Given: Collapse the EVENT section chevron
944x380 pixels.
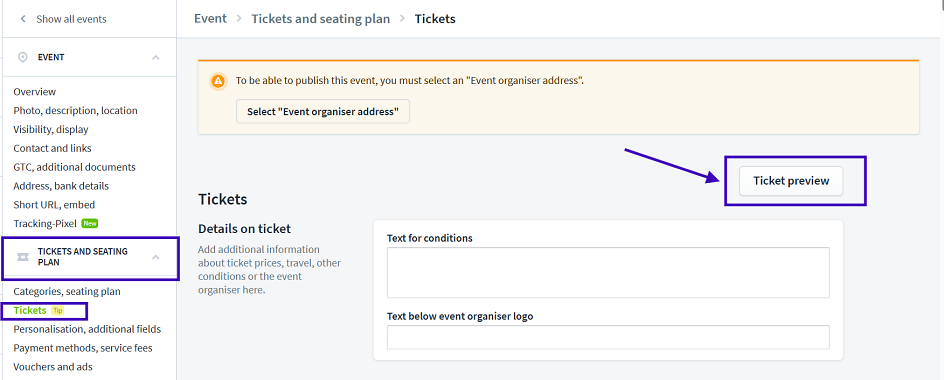Looking at the screenshot, I should pyautogui.click(x=156, y=57).
